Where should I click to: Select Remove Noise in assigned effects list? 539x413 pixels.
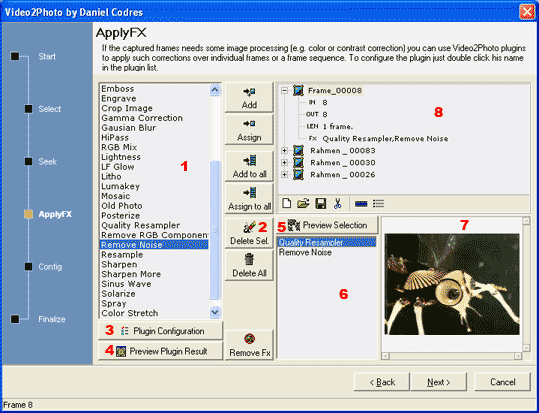point(305,252)
